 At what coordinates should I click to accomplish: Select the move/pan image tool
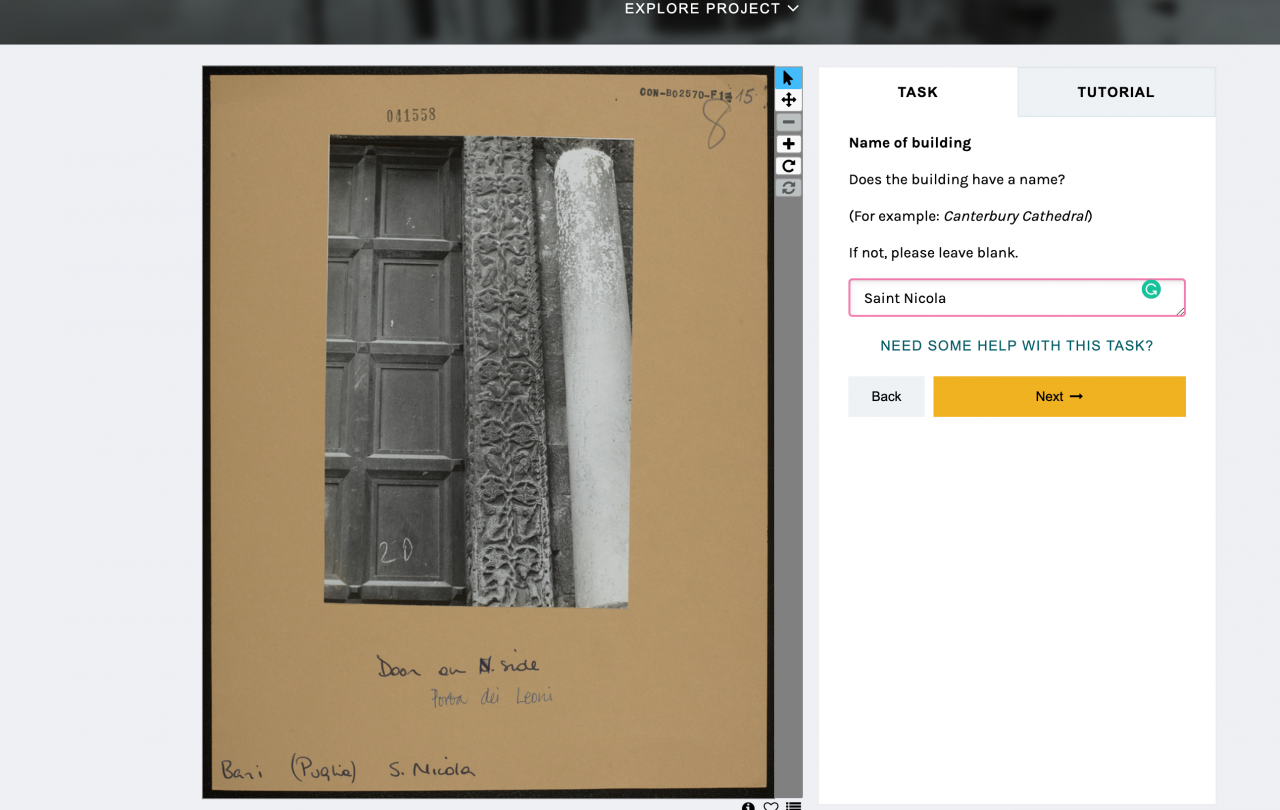click(x=788, y=100)
